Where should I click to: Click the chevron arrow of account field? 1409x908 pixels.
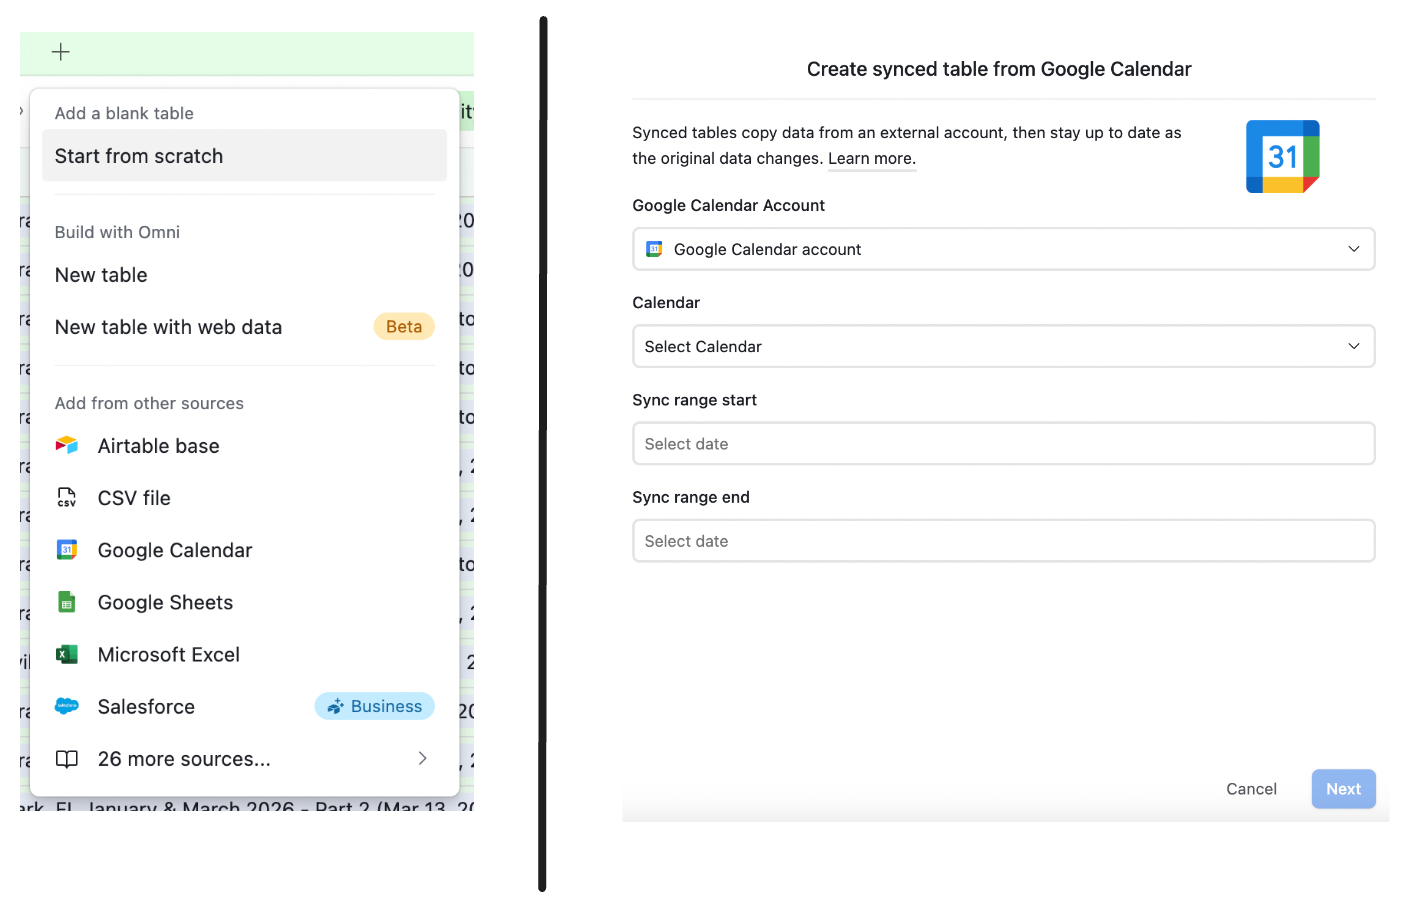click(1354, 249)
